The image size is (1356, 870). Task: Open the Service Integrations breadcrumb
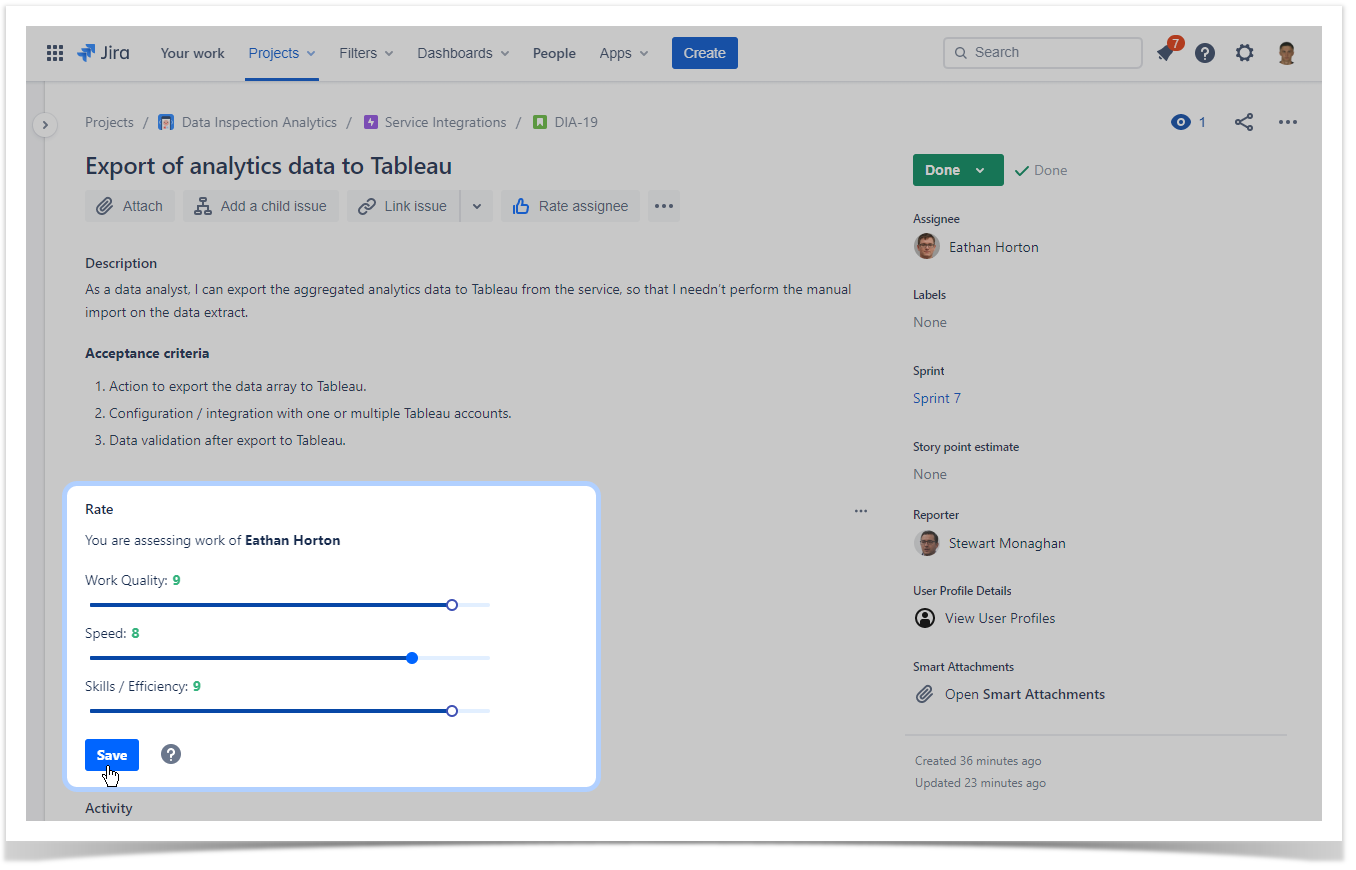(x=445, y=122)
